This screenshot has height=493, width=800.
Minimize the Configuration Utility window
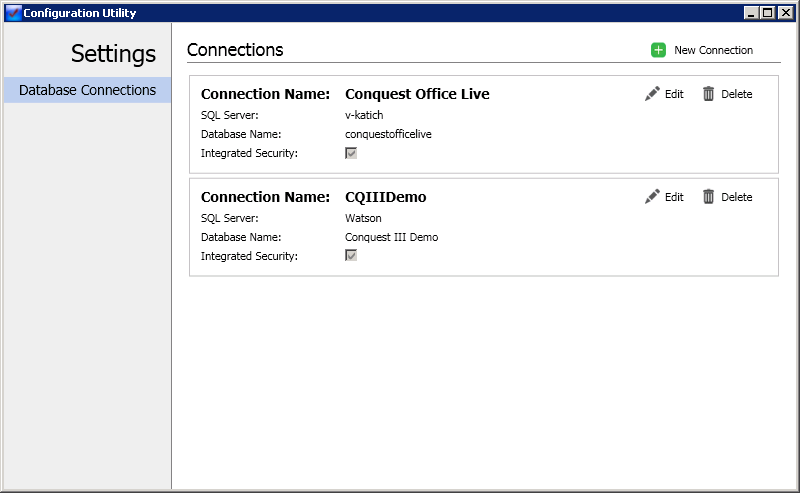click(x=751, y=13)
